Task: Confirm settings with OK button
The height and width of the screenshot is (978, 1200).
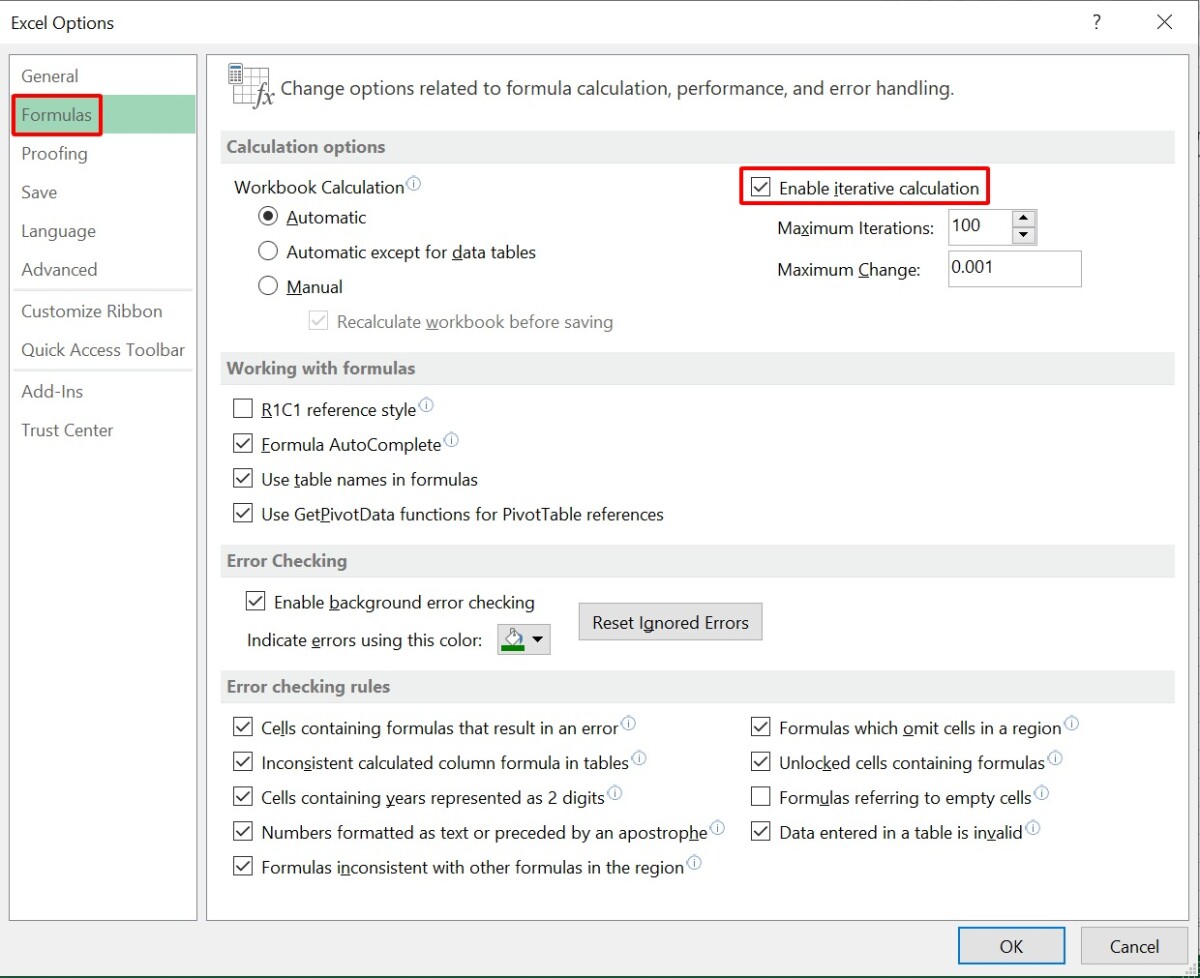Action: tap(1011, 946)
